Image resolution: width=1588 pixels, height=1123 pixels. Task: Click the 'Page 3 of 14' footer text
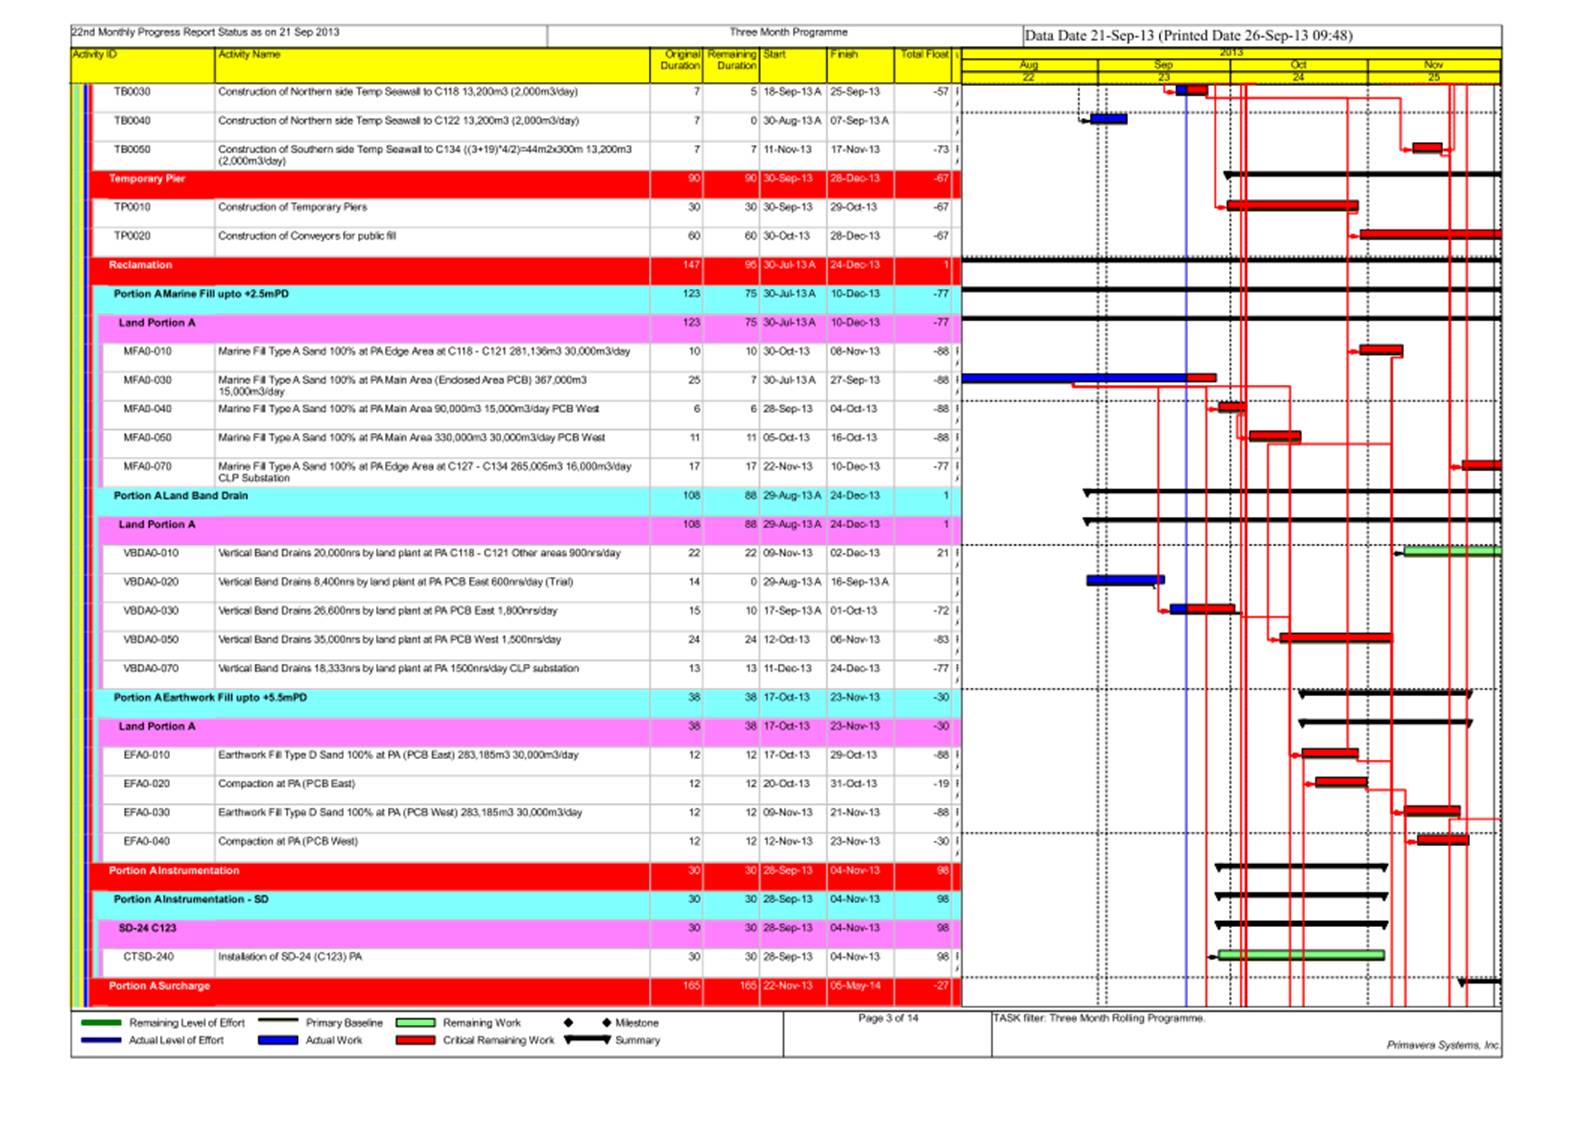coord(888,1018)
